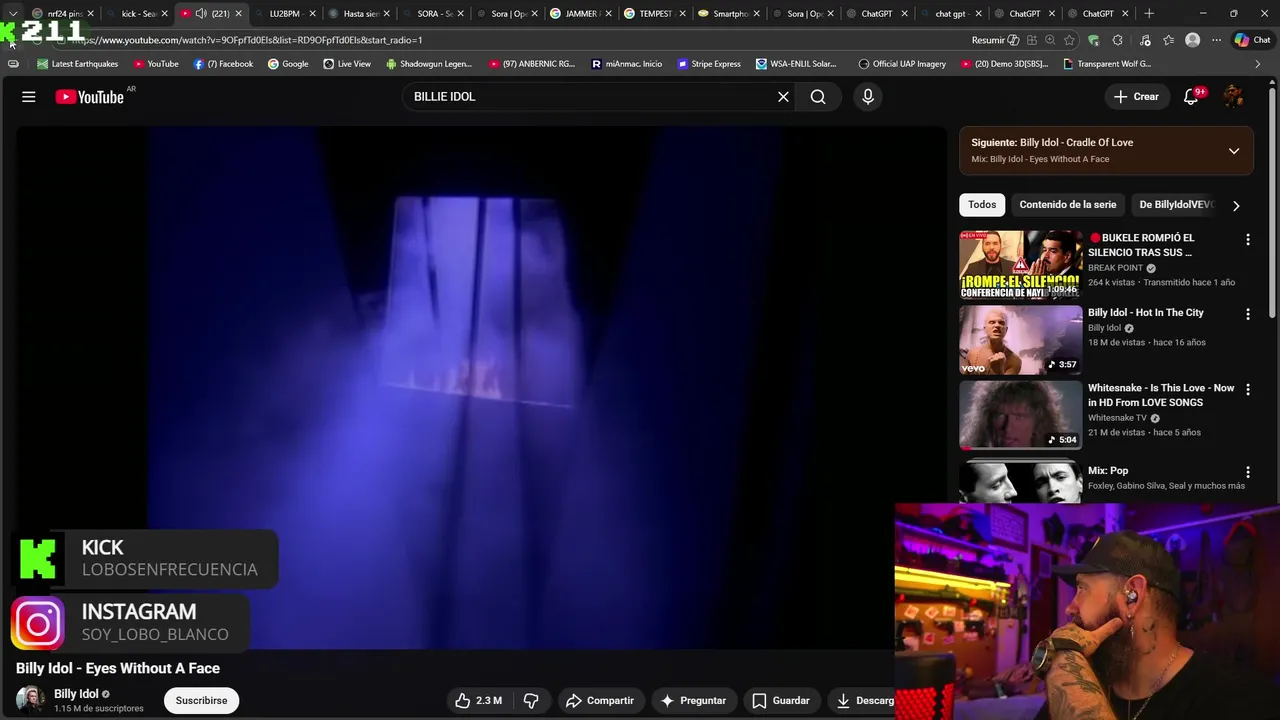Open the Stripe Express bookmark
Viewport: 1280px width, 720px height.
[709, 64]
